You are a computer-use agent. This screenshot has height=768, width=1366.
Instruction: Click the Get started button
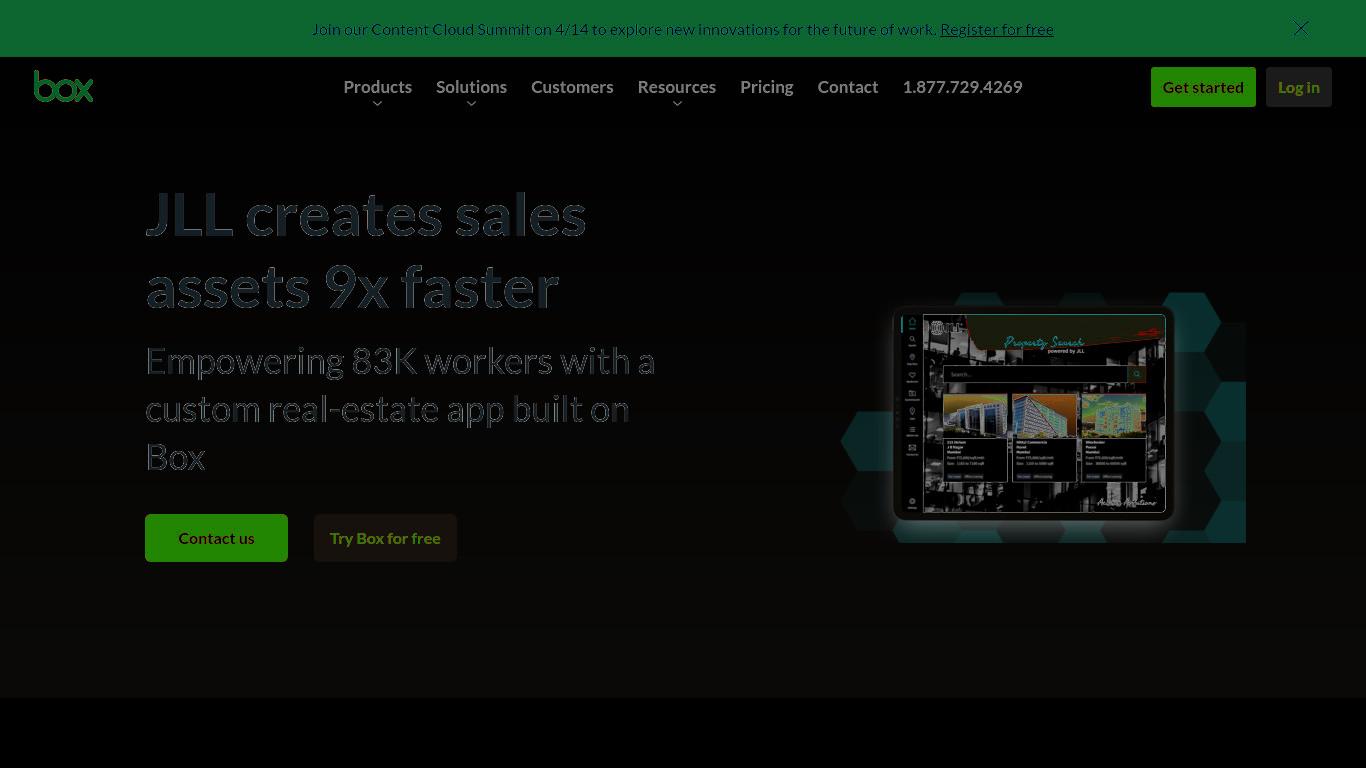(x=1203, y=87)
